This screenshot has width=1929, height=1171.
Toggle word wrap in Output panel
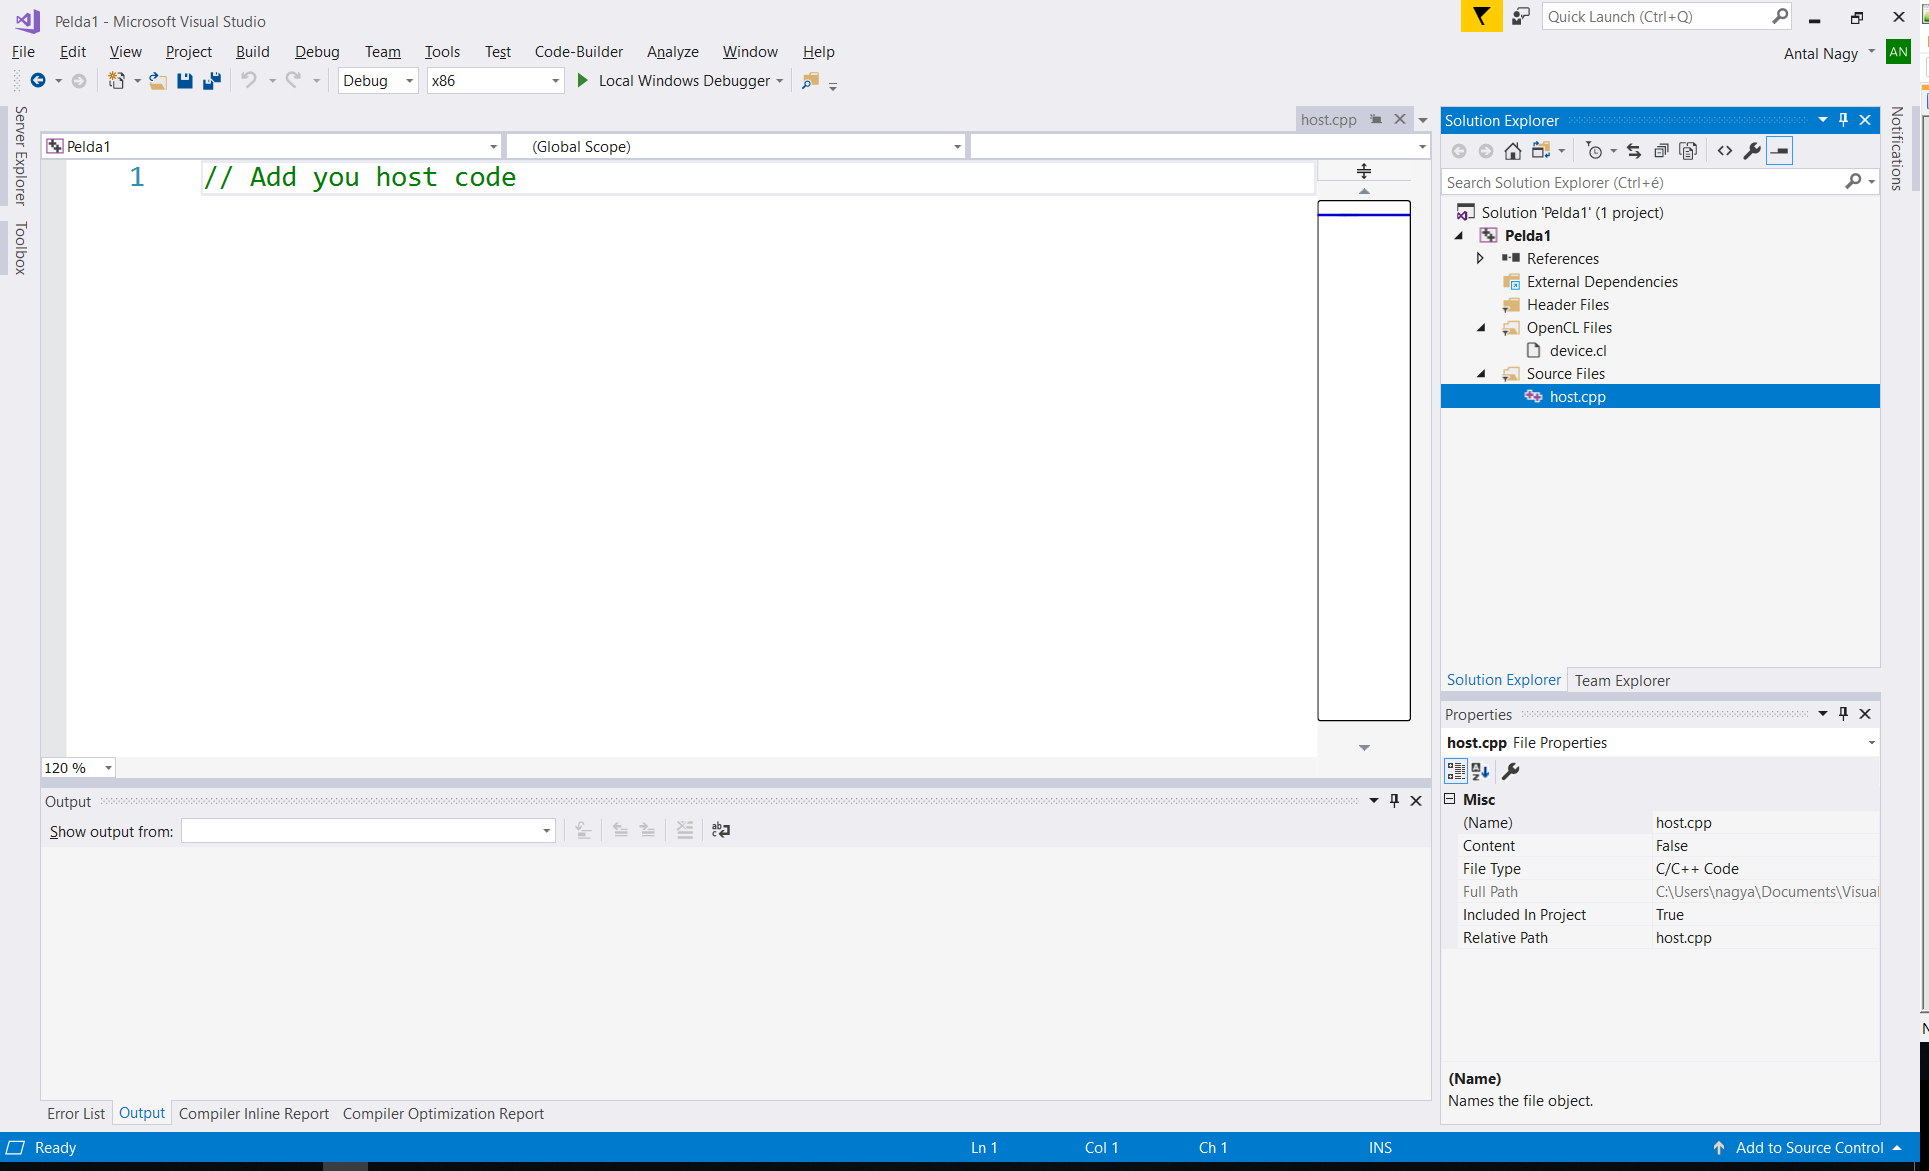tap(721, 830)
